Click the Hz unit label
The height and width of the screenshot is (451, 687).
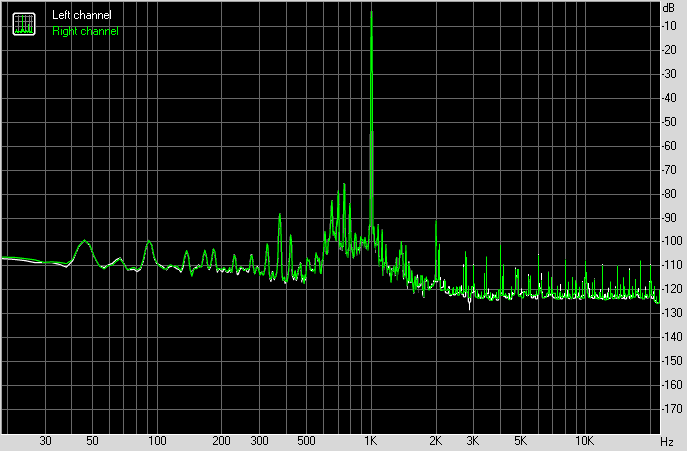667,441
